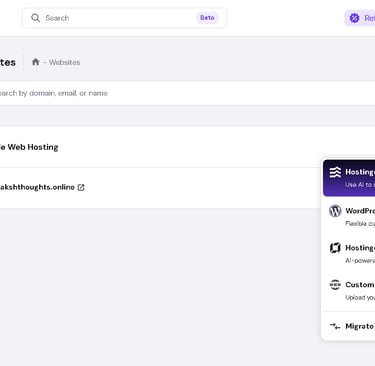This screenshot has height=366, width=375.
Task: Click the Beta badge in search bar
Action: pyautogui.click(x=207, y=18)
